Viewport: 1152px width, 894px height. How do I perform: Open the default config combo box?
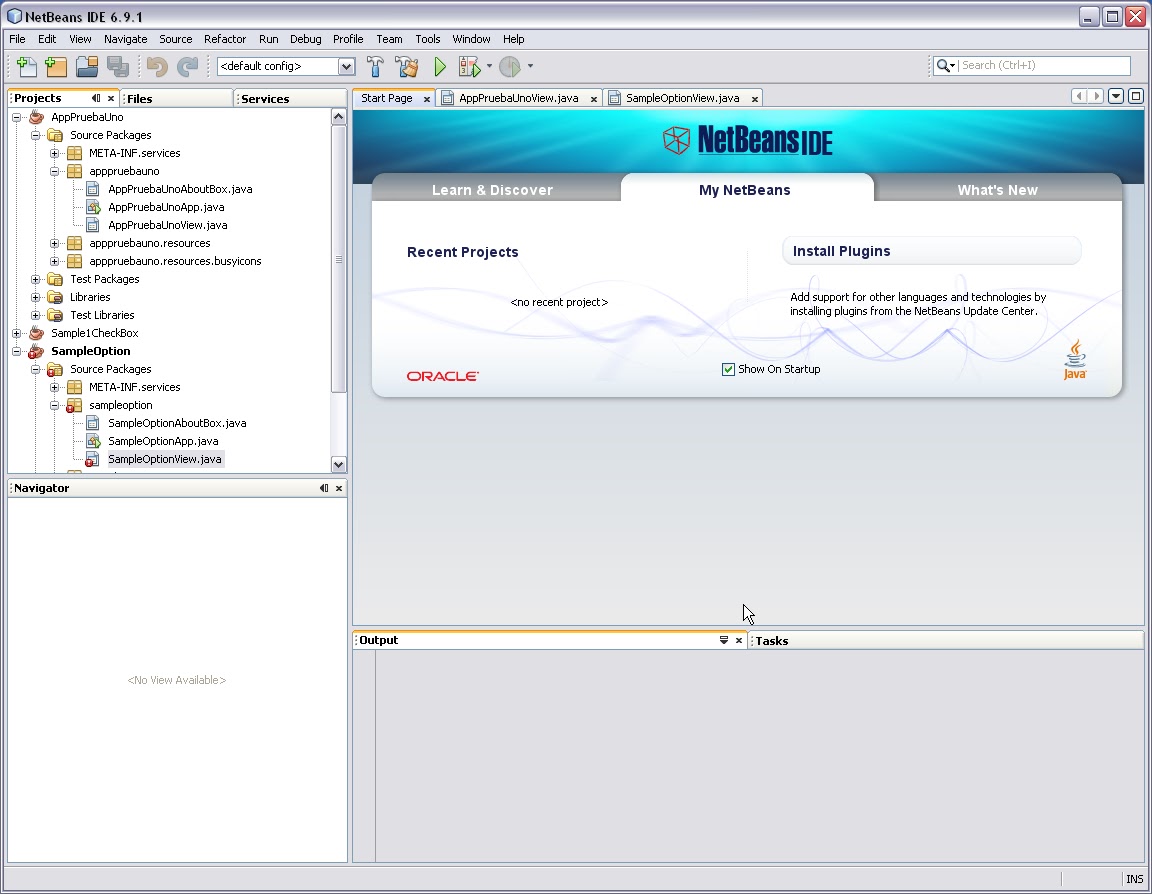[345, 66]
